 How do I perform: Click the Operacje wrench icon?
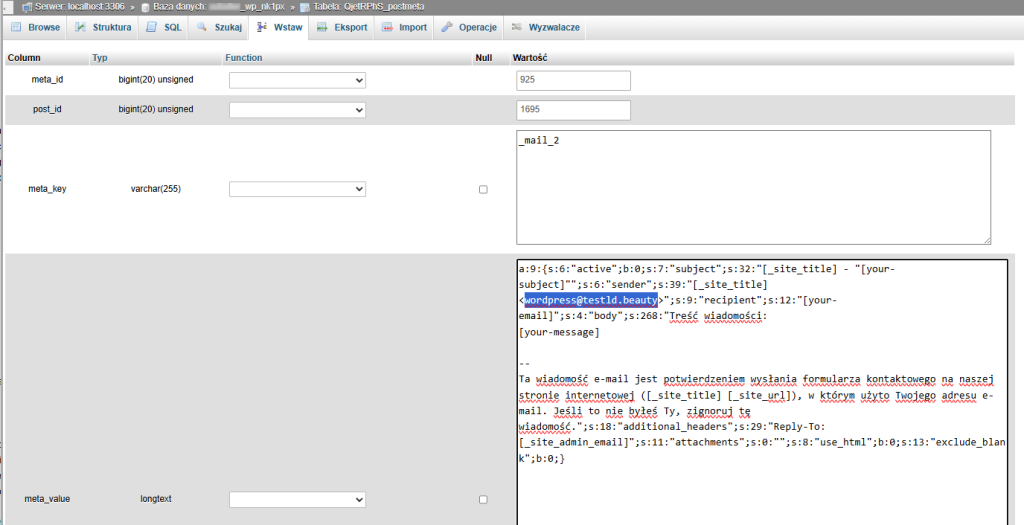[x=447, y=27]
